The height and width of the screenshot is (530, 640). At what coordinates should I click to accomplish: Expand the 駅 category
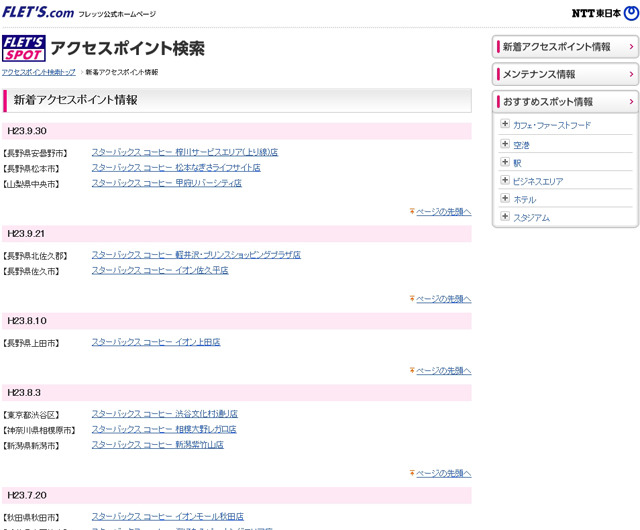click(505, 162)
